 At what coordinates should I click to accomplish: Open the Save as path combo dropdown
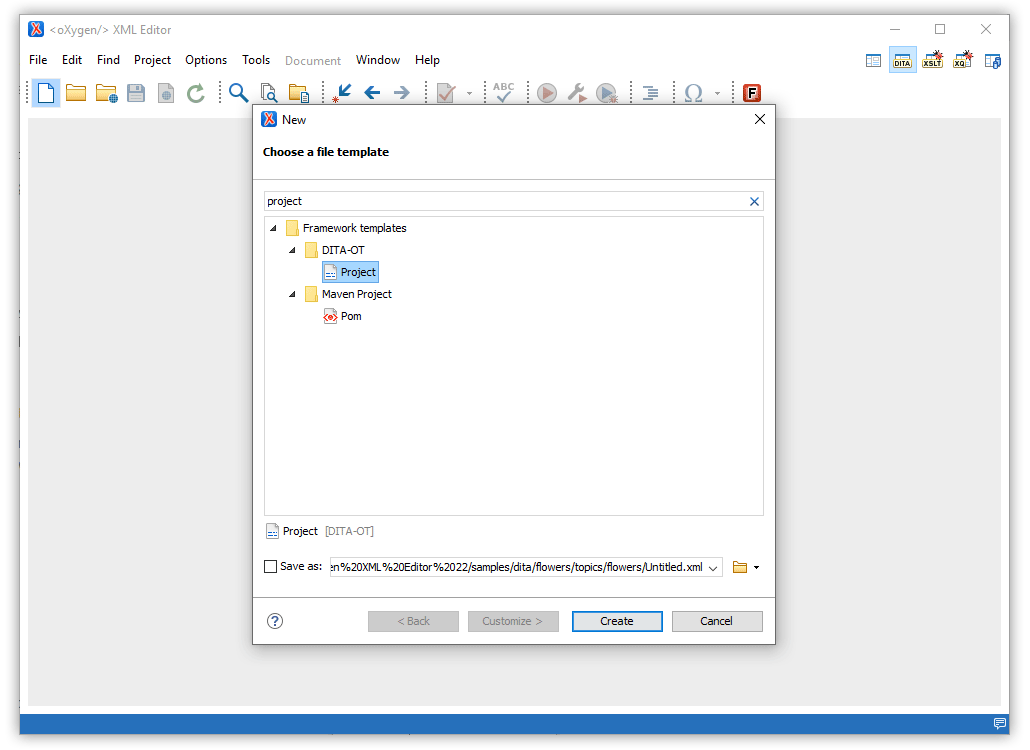(713, 567)
